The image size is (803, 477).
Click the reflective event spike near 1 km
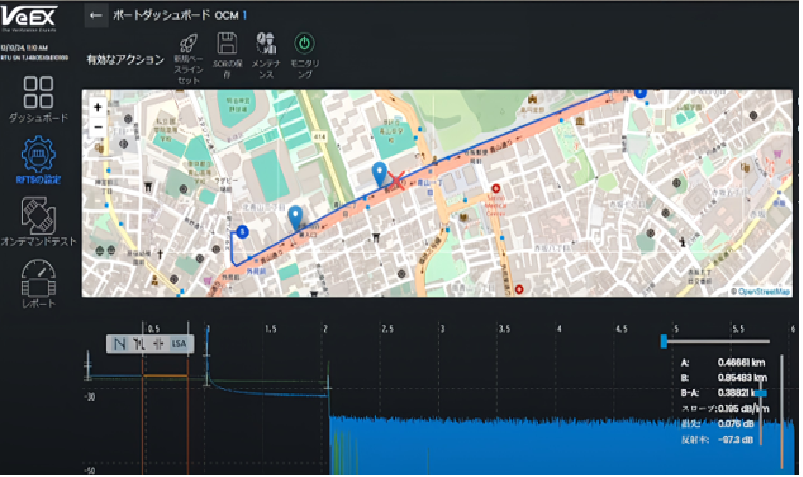pyautogui.click(x=207, y=355)
